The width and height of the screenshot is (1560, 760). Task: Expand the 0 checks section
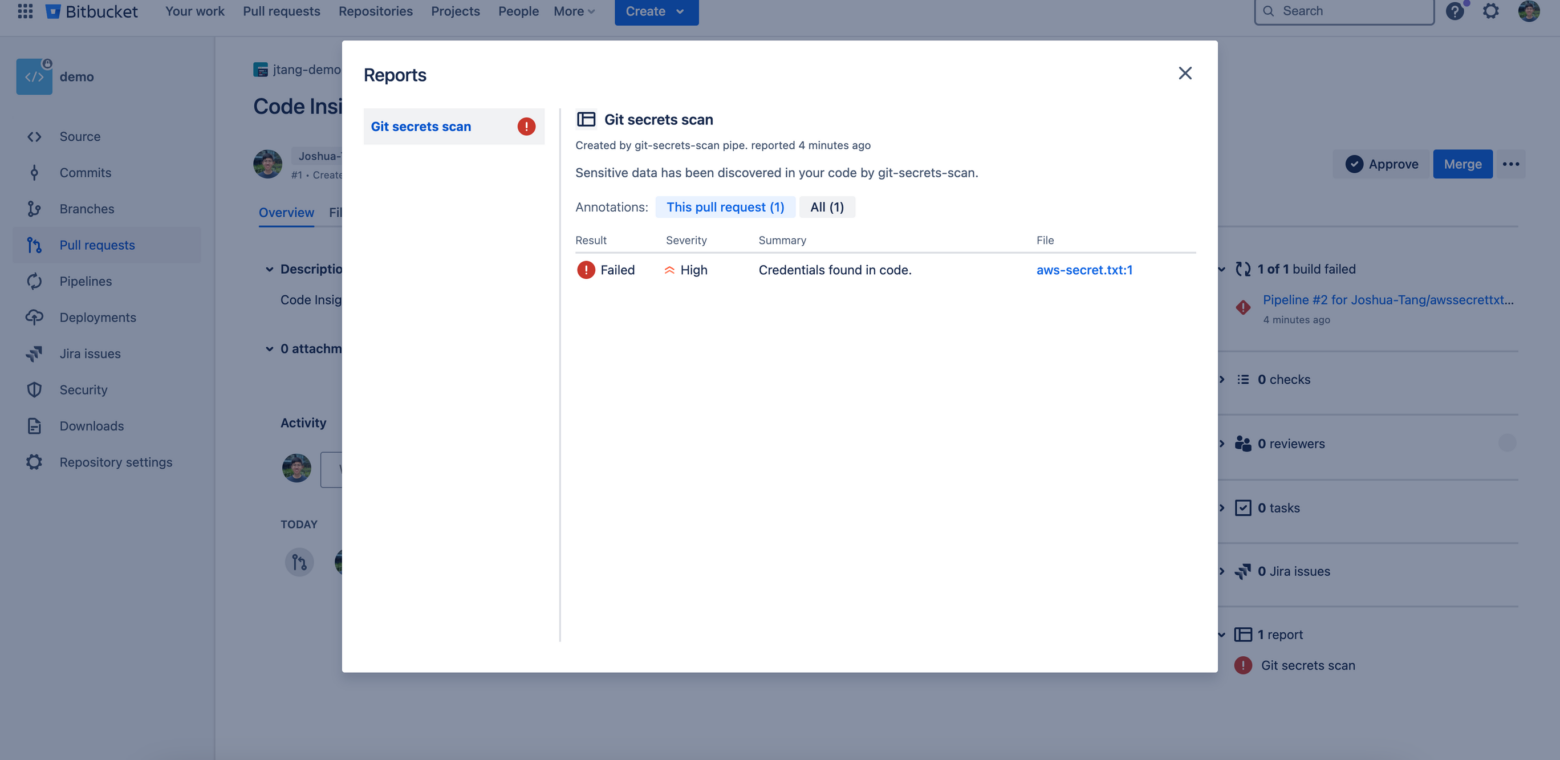(x=1222, y=380)
